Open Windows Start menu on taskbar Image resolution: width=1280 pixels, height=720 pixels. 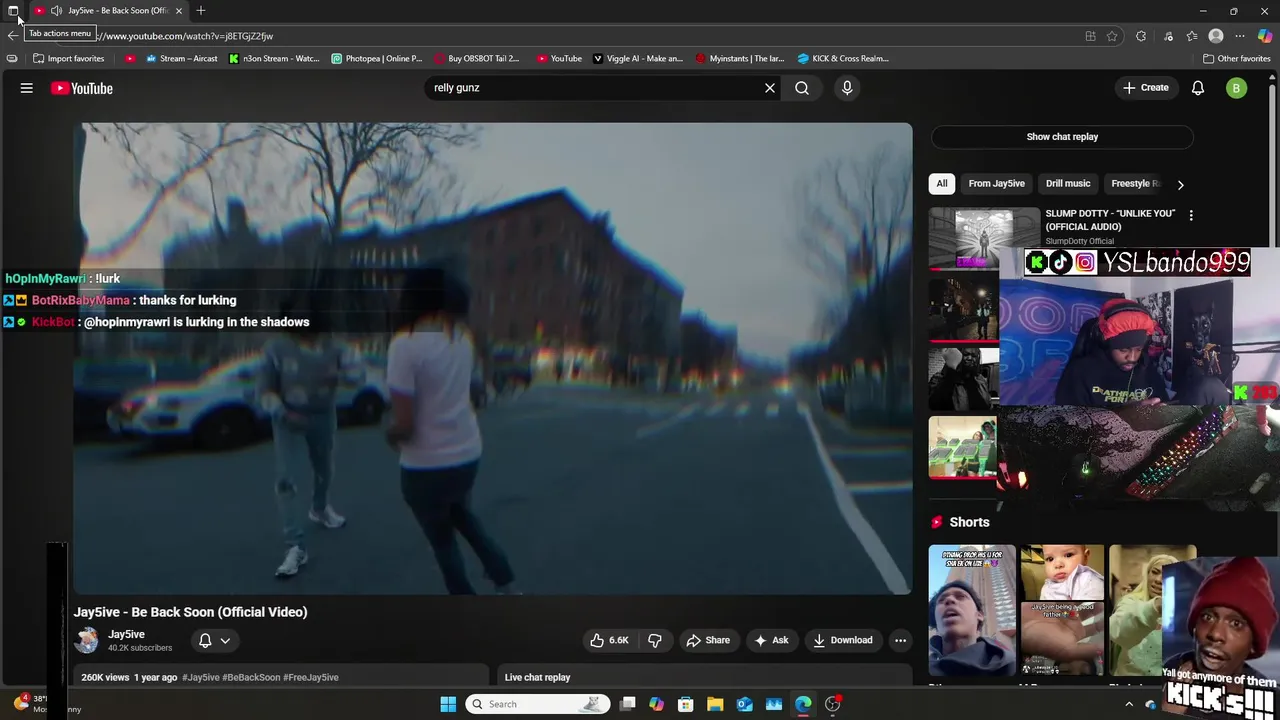[448, 704]
